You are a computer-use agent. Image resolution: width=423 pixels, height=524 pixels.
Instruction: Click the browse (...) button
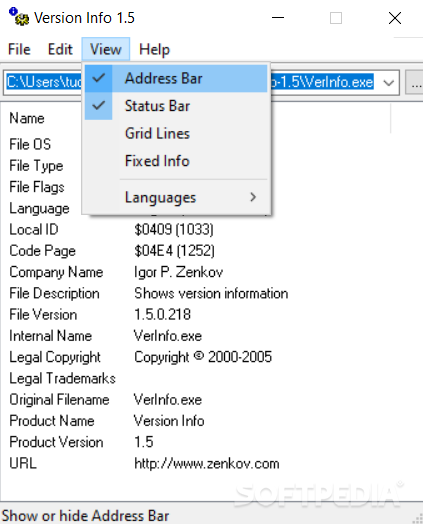[414, 83]
